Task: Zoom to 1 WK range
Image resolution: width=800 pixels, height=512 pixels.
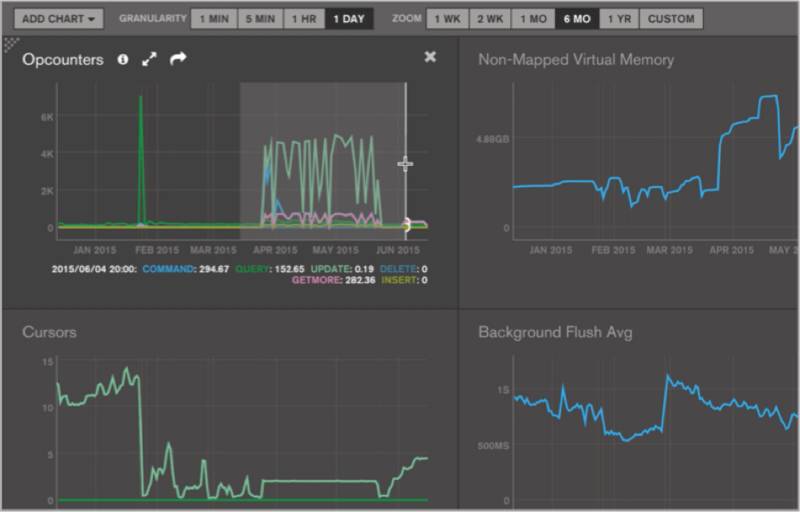Action: pyautogui.click(x=447, y=19)
